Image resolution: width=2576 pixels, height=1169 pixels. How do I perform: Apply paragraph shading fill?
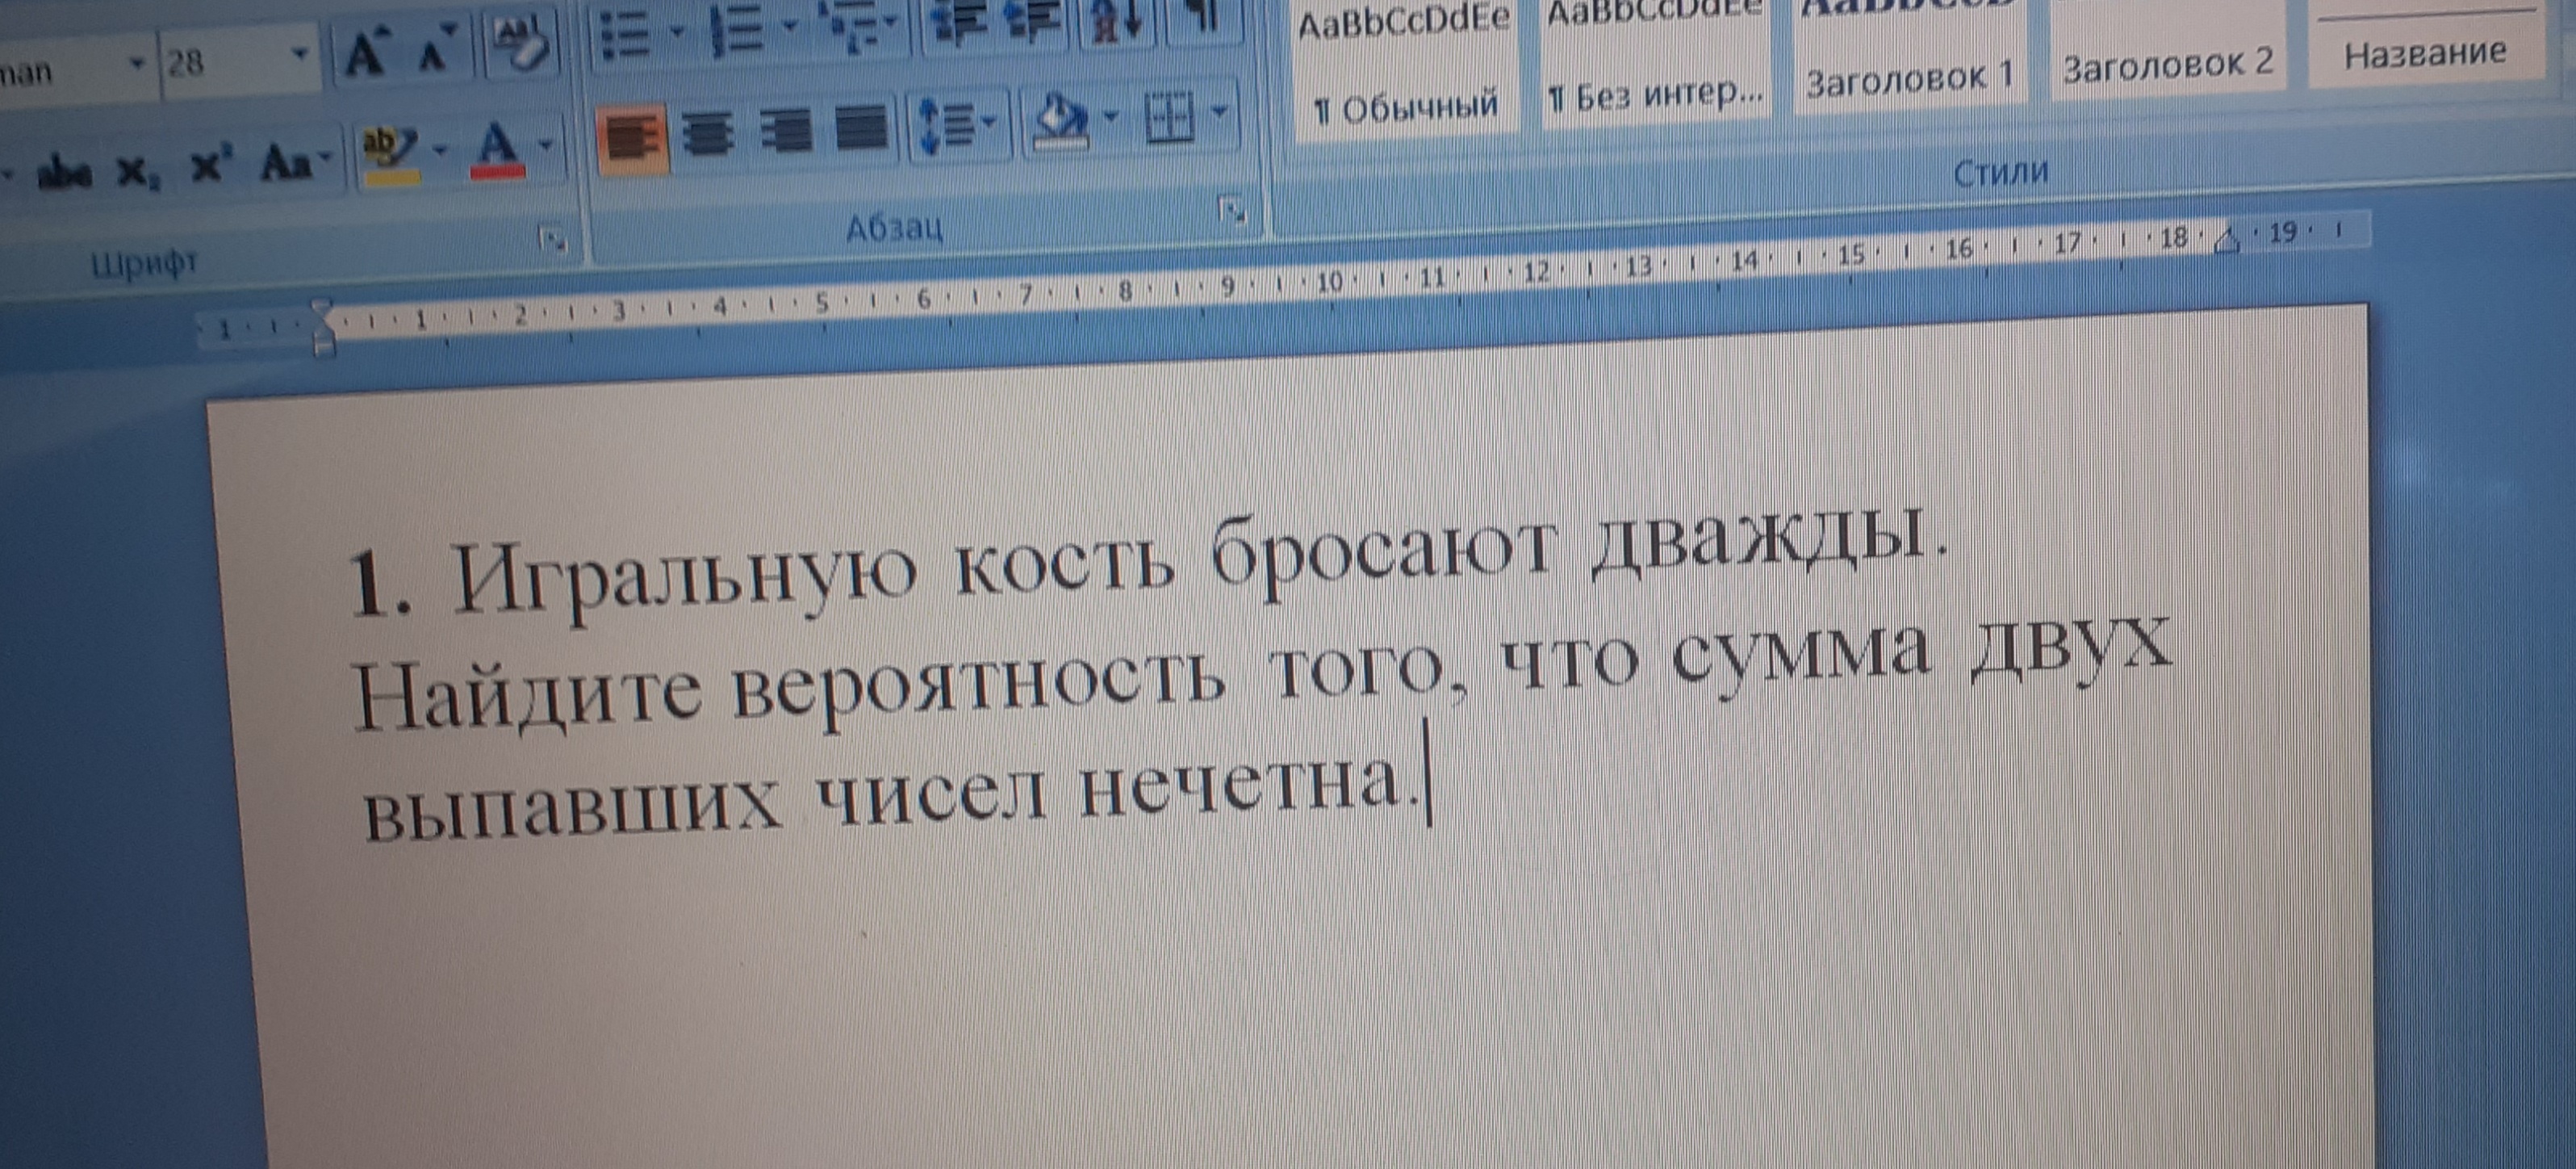point(1062,122)
